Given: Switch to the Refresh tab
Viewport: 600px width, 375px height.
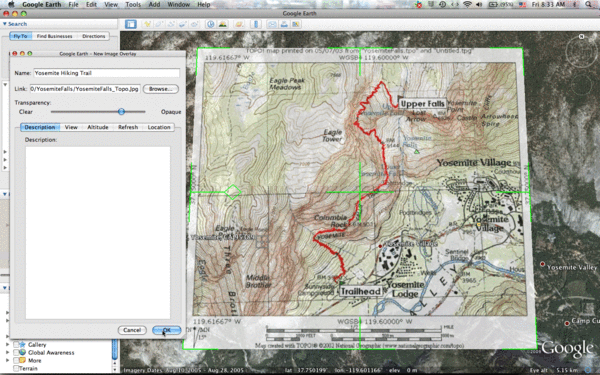Looking at the screenshot, I should click(128, 127).
